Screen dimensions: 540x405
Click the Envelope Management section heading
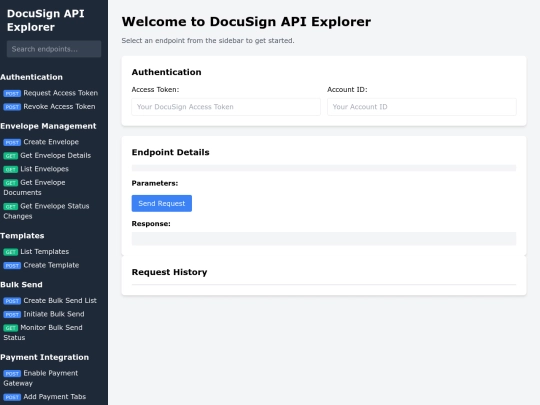[x=48, y=126]
